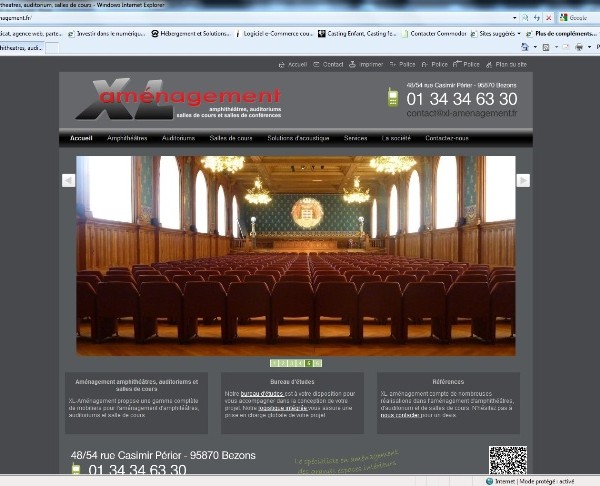Click the new tab button beside the current tab

point(52,48)
